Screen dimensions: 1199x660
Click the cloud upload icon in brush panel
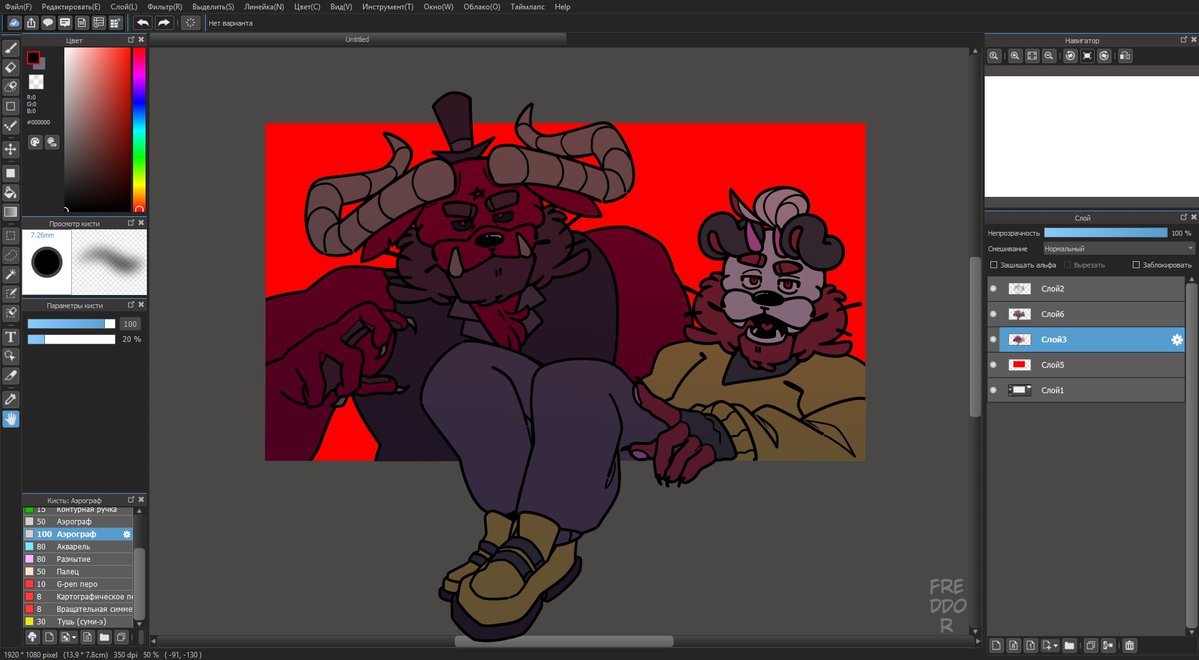point(32,636)
